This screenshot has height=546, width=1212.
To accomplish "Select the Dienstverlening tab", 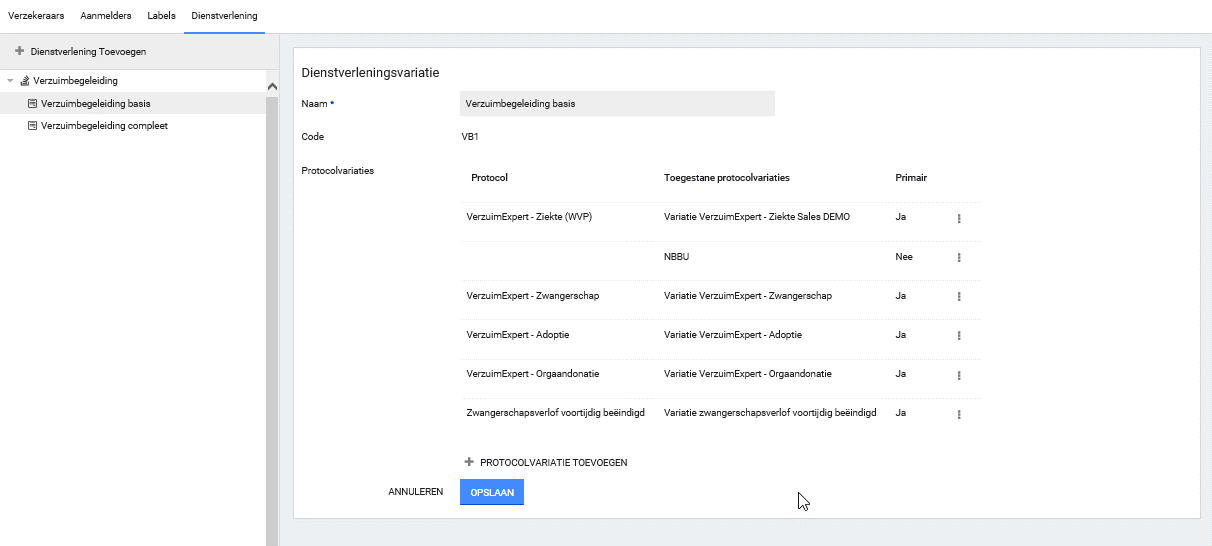I will [x=224, y=16].
